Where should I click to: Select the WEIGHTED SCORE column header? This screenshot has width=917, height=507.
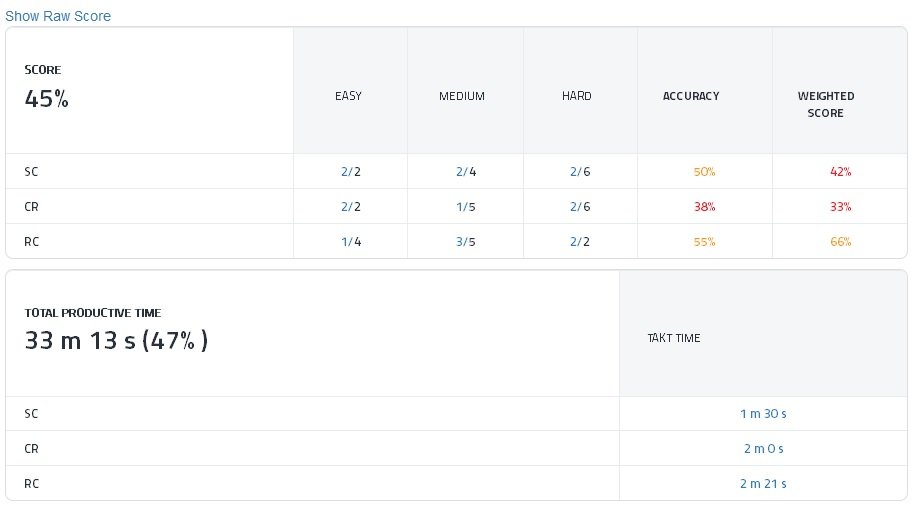(826, 104)
